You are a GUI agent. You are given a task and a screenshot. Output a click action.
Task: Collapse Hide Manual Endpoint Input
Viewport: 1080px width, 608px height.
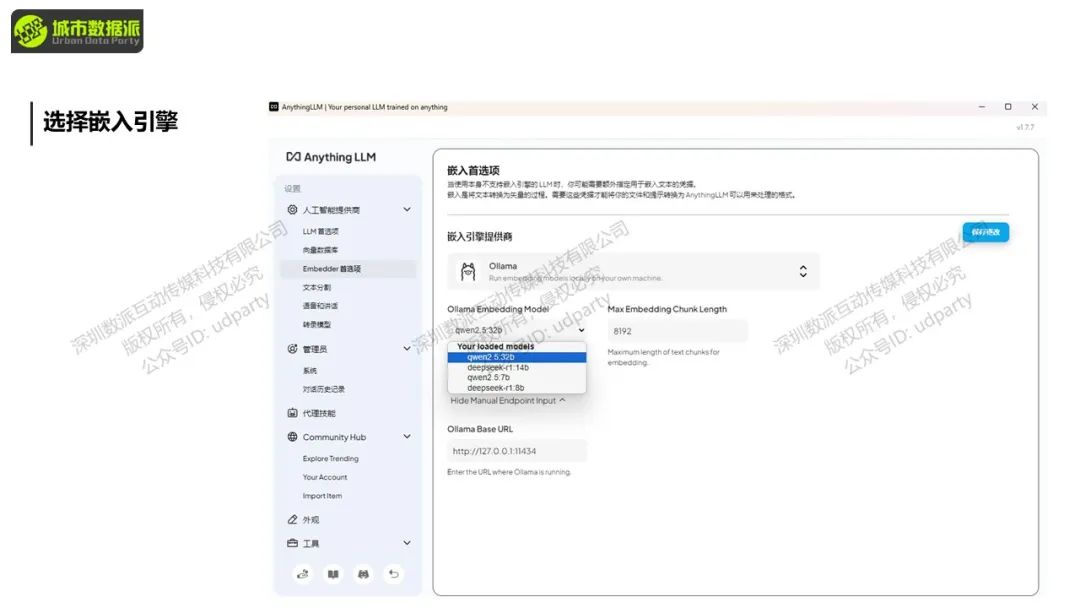(508, 400)
